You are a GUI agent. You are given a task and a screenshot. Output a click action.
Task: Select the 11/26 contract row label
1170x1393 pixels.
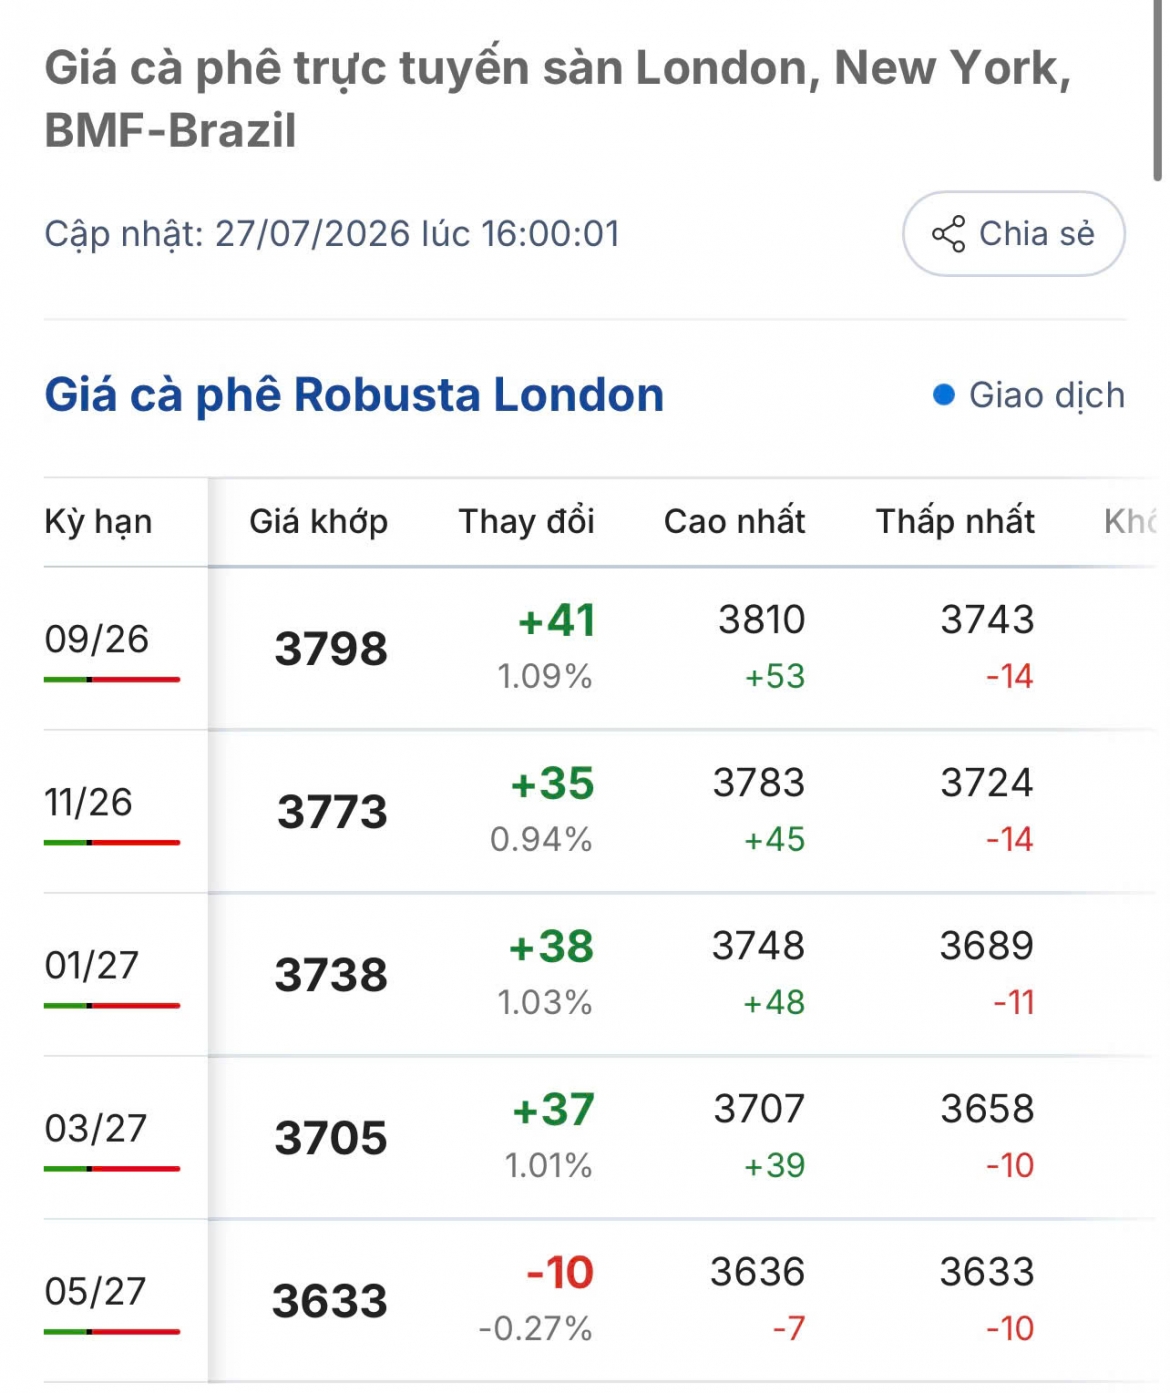tap(88, 802)
